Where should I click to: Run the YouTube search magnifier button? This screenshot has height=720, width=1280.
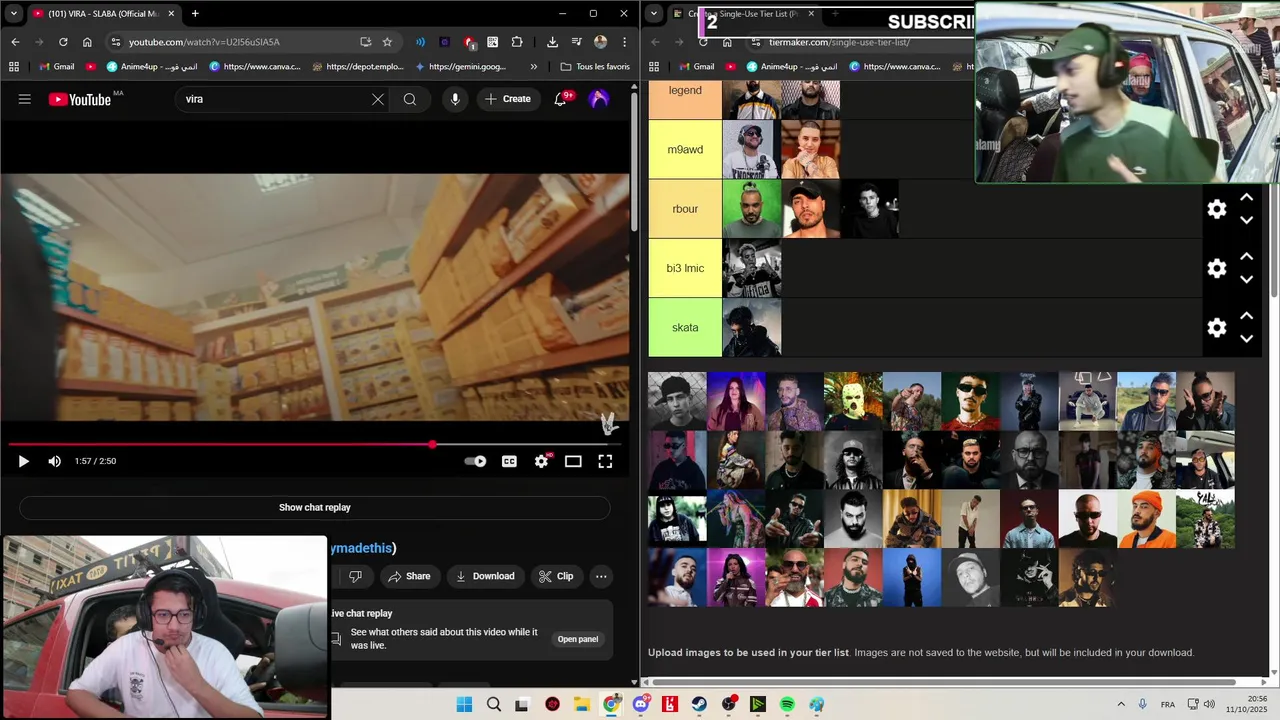click(x=410, y=99)
